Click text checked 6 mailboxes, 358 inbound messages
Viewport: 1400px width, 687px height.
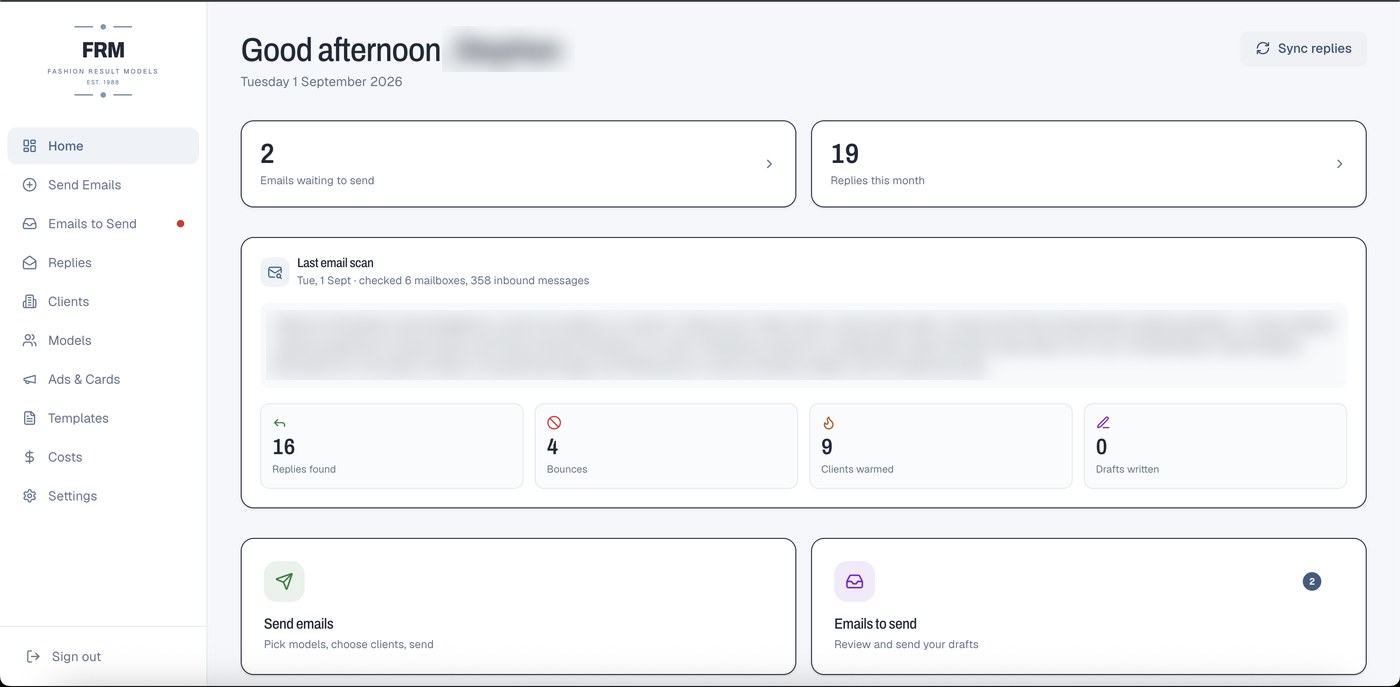[x=474, y=281]
